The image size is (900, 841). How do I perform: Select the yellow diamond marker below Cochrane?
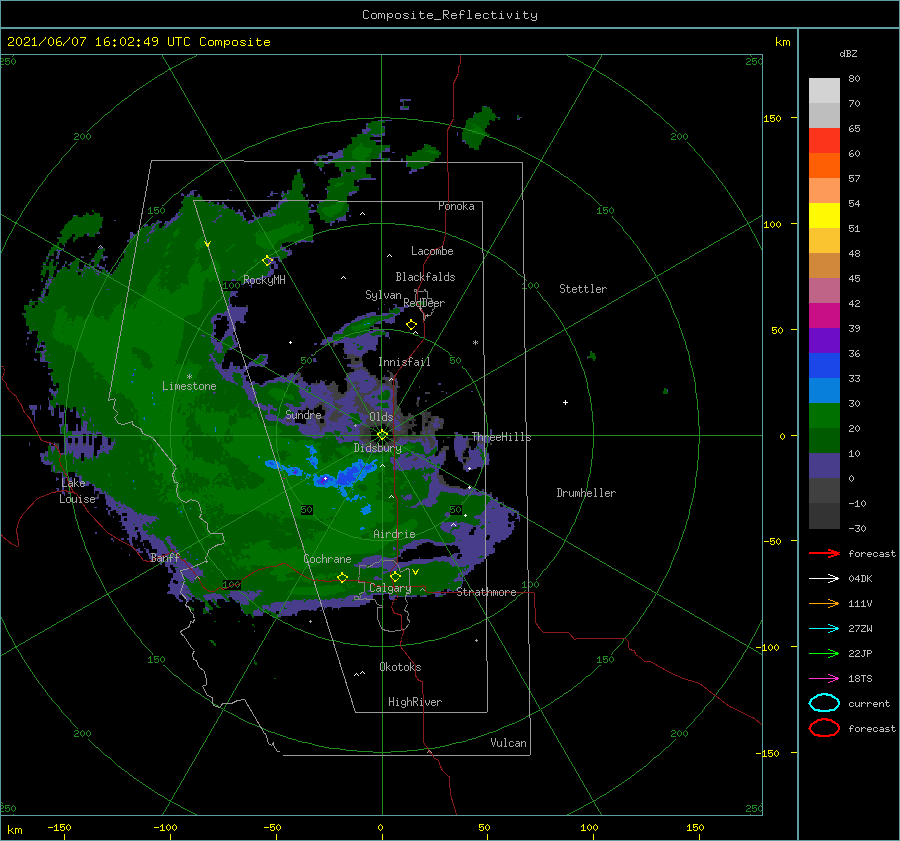pos(342,577)
